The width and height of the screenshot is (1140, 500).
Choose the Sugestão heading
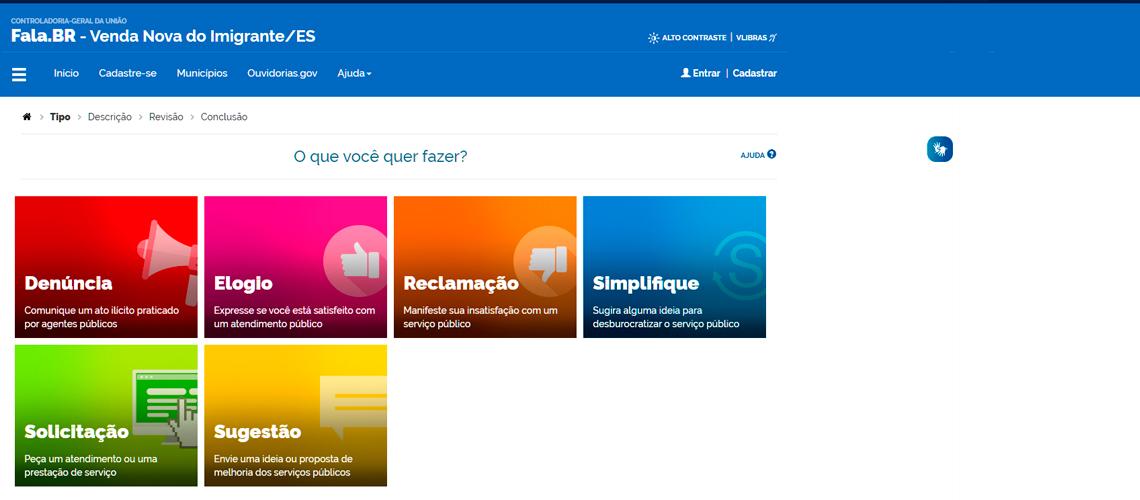point(257,432)
